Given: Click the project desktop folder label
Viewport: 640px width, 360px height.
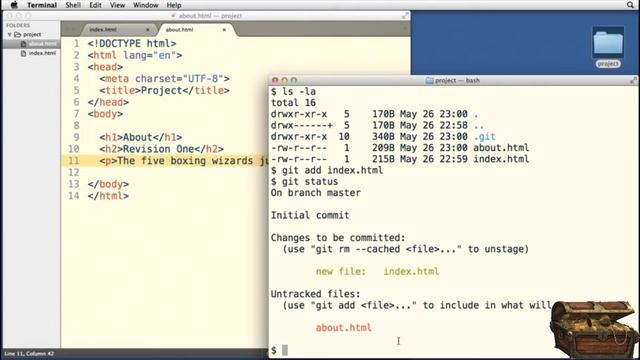Looking at the screenshot, I should [608, 64].
